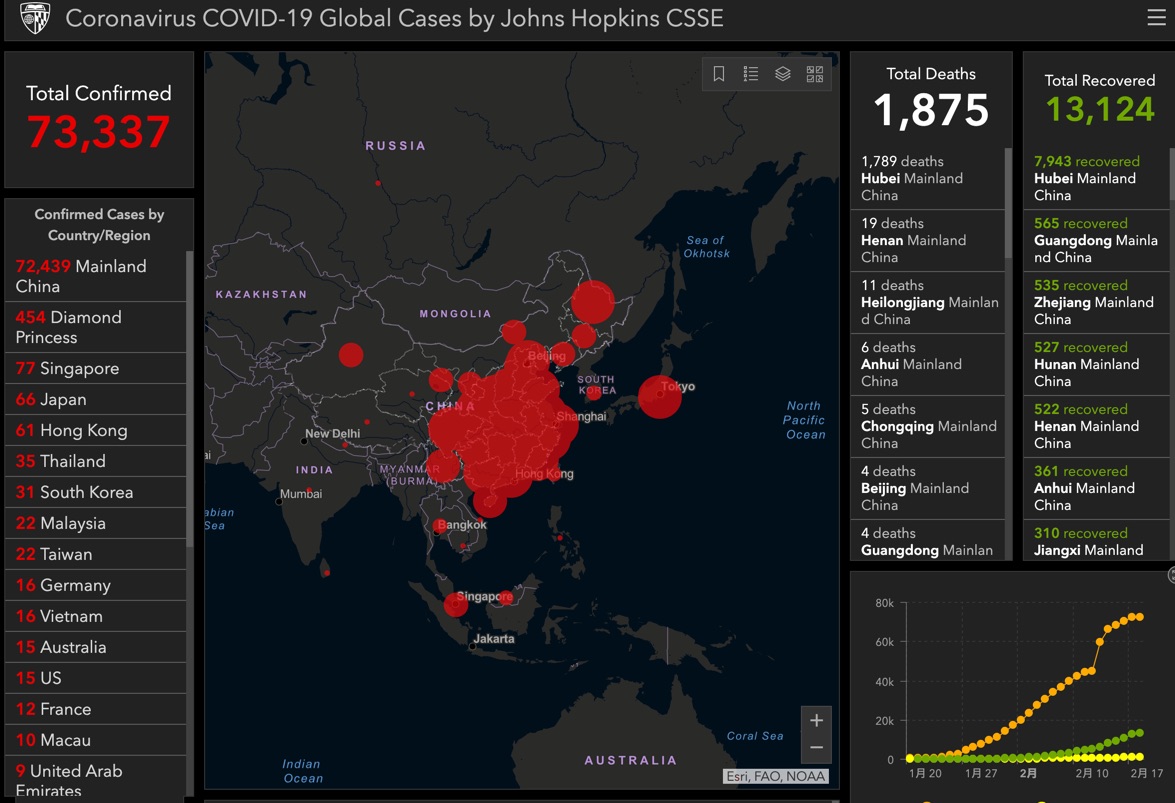This screenshot has width=1175, height=803.
Task: Click the large red circle in northeast China
Action: 593,301
